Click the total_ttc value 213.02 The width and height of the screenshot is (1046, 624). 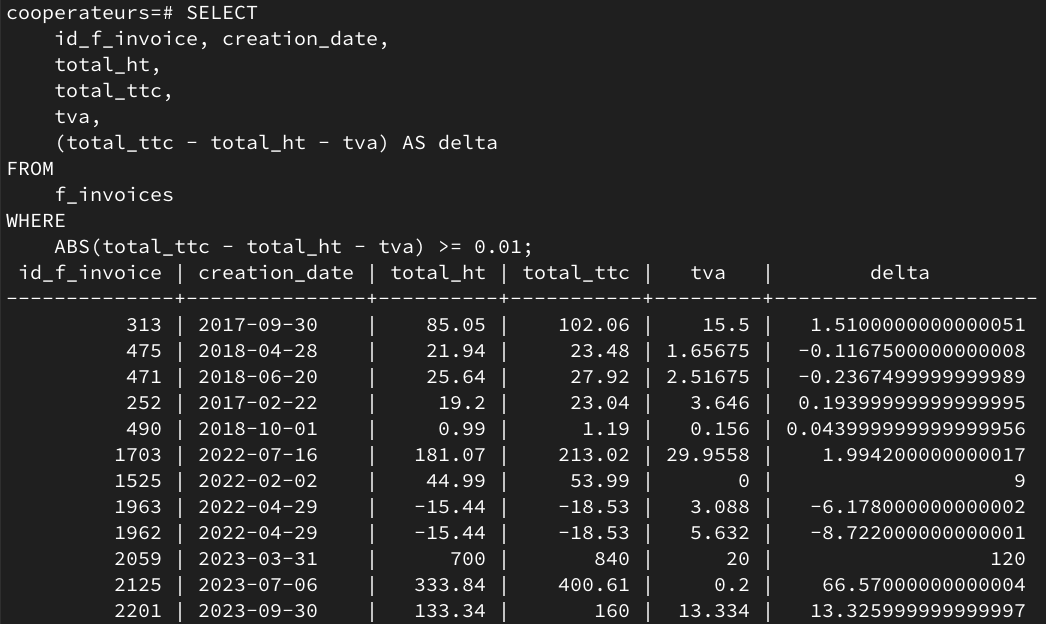[x=594, y=455]
